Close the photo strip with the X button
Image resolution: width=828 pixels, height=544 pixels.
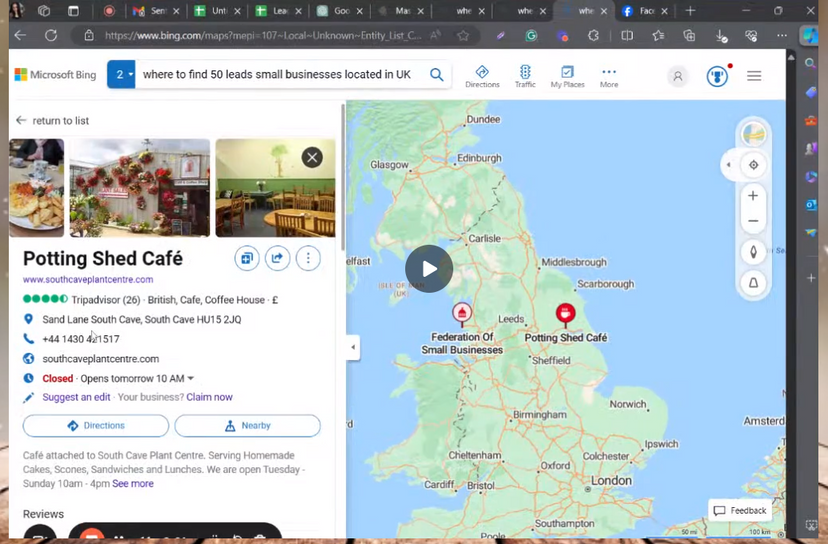pyautogui.click(x=312, y=157)
